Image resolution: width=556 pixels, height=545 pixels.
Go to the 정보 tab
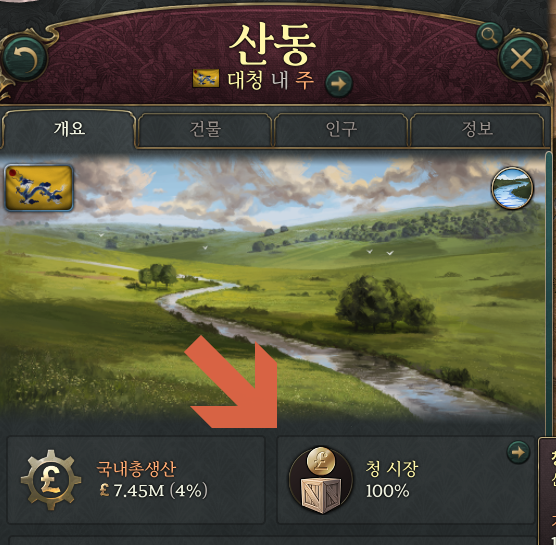click(x=477, y=129)
